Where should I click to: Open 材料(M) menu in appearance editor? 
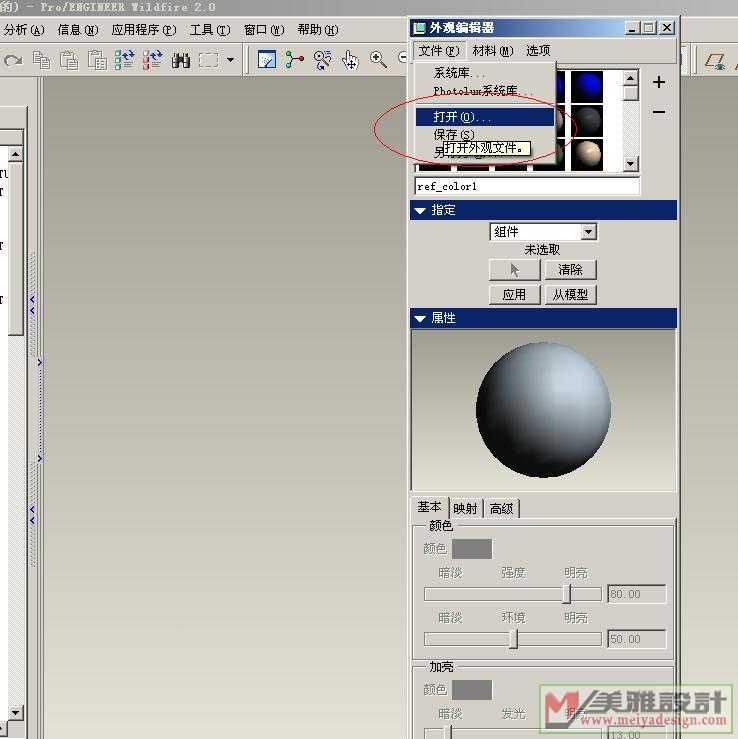point(492,50)
